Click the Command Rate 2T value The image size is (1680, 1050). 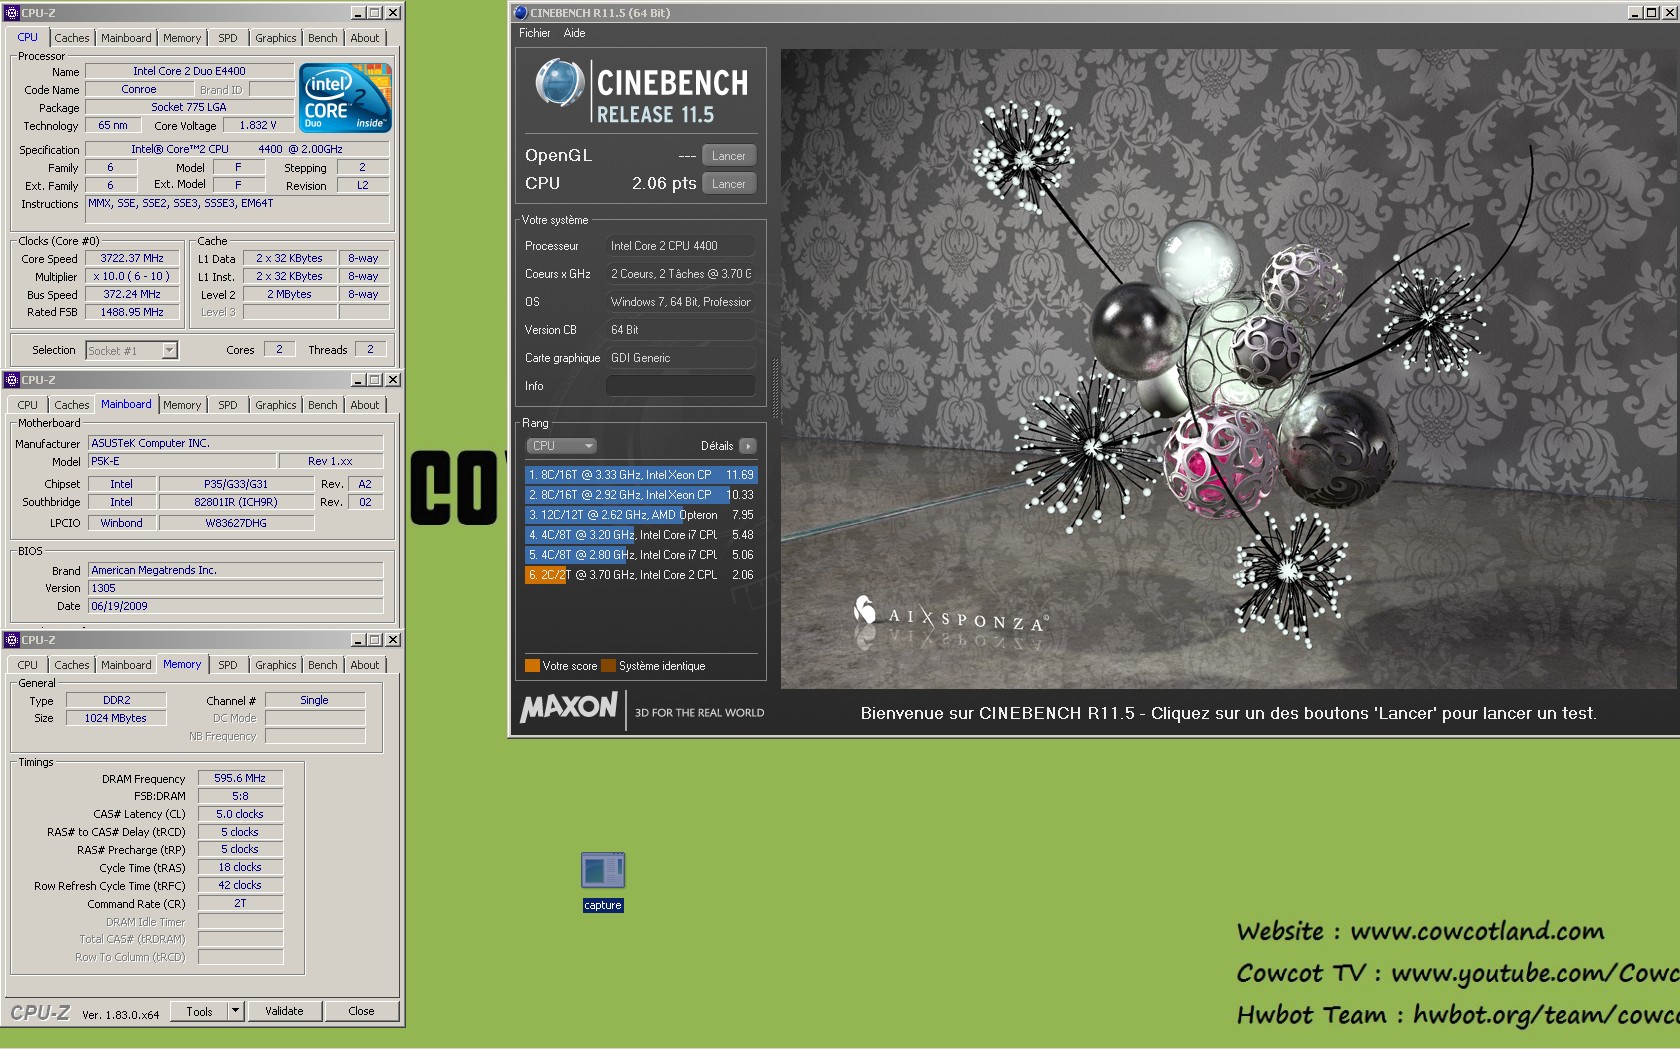(x=240, y=903)
